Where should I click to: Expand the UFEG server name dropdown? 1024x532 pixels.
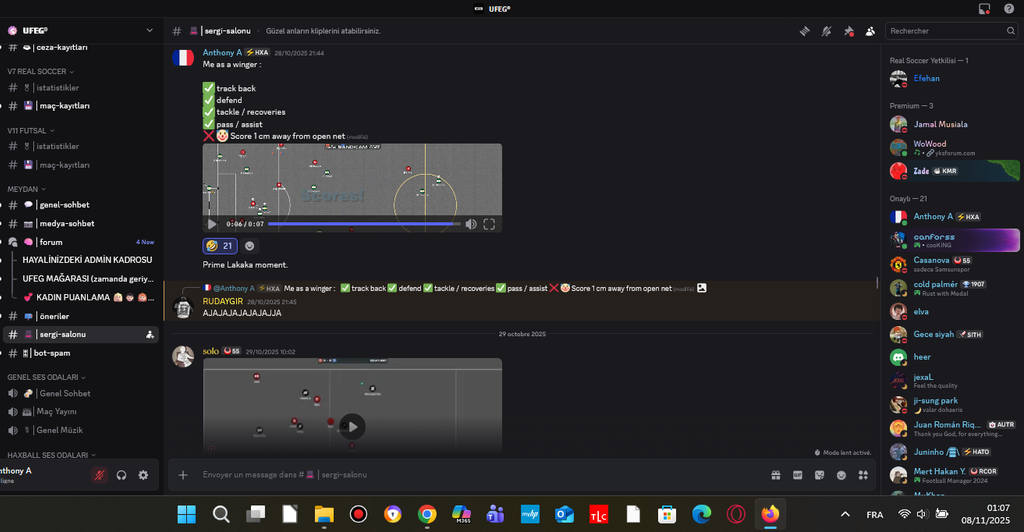(x=149, y=31)
